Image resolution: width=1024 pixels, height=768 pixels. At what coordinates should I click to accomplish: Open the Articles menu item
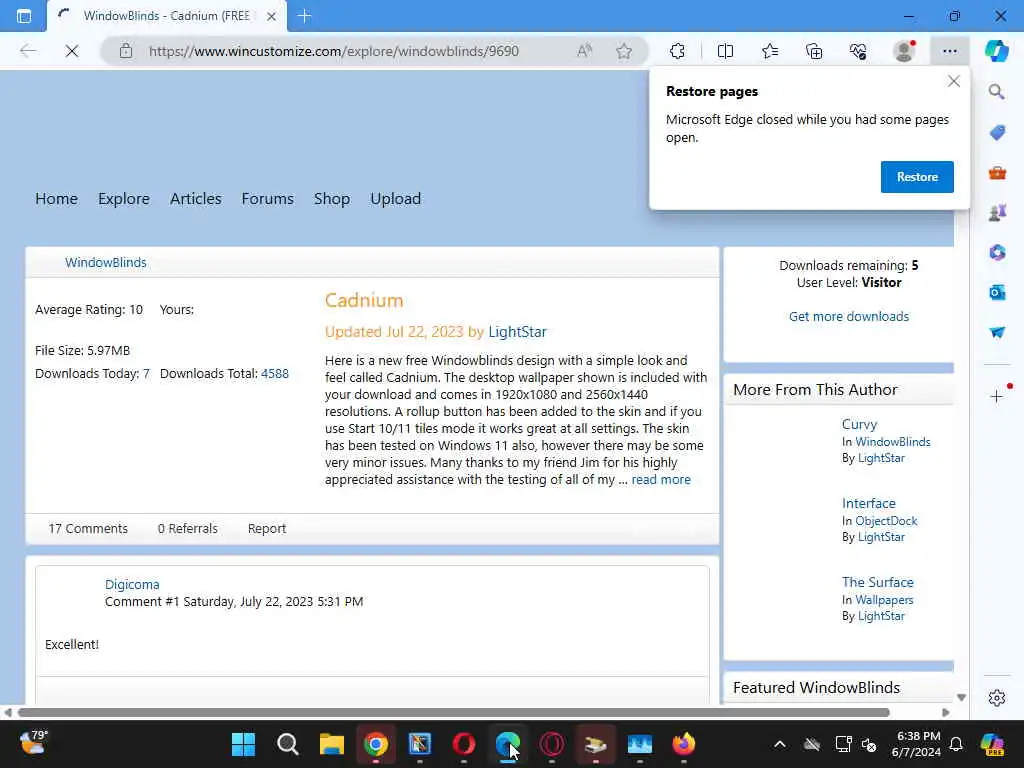[x=195, y=199]
